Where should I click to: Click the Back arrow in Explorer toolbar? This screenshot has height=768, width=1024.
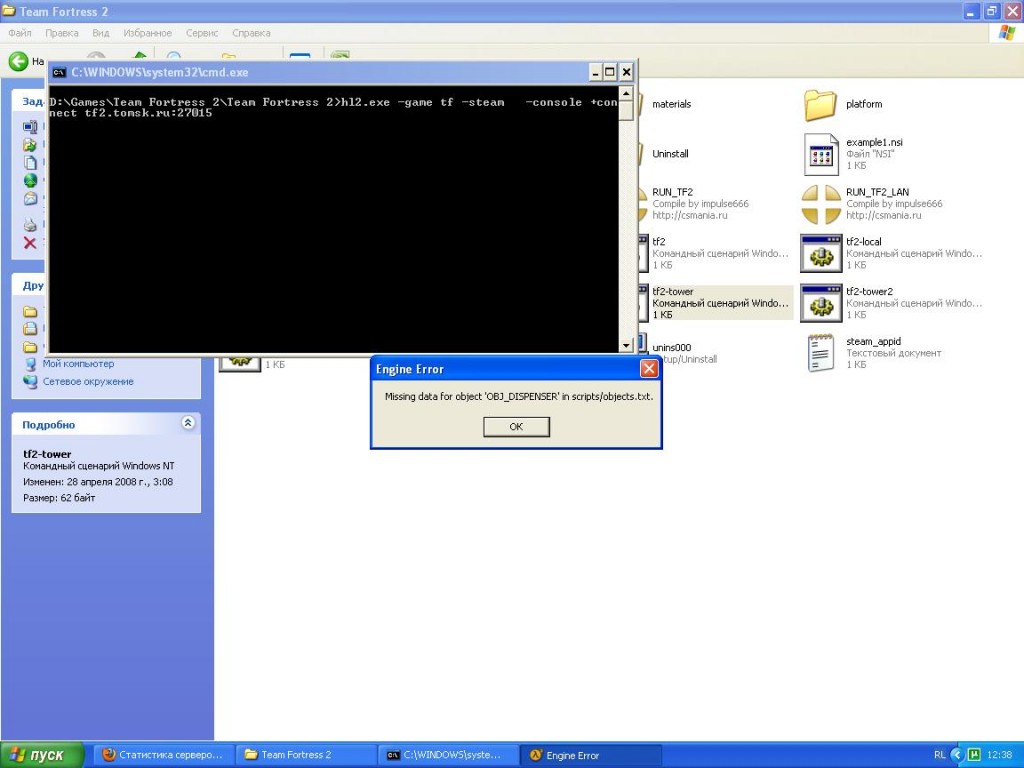point(18,61)
